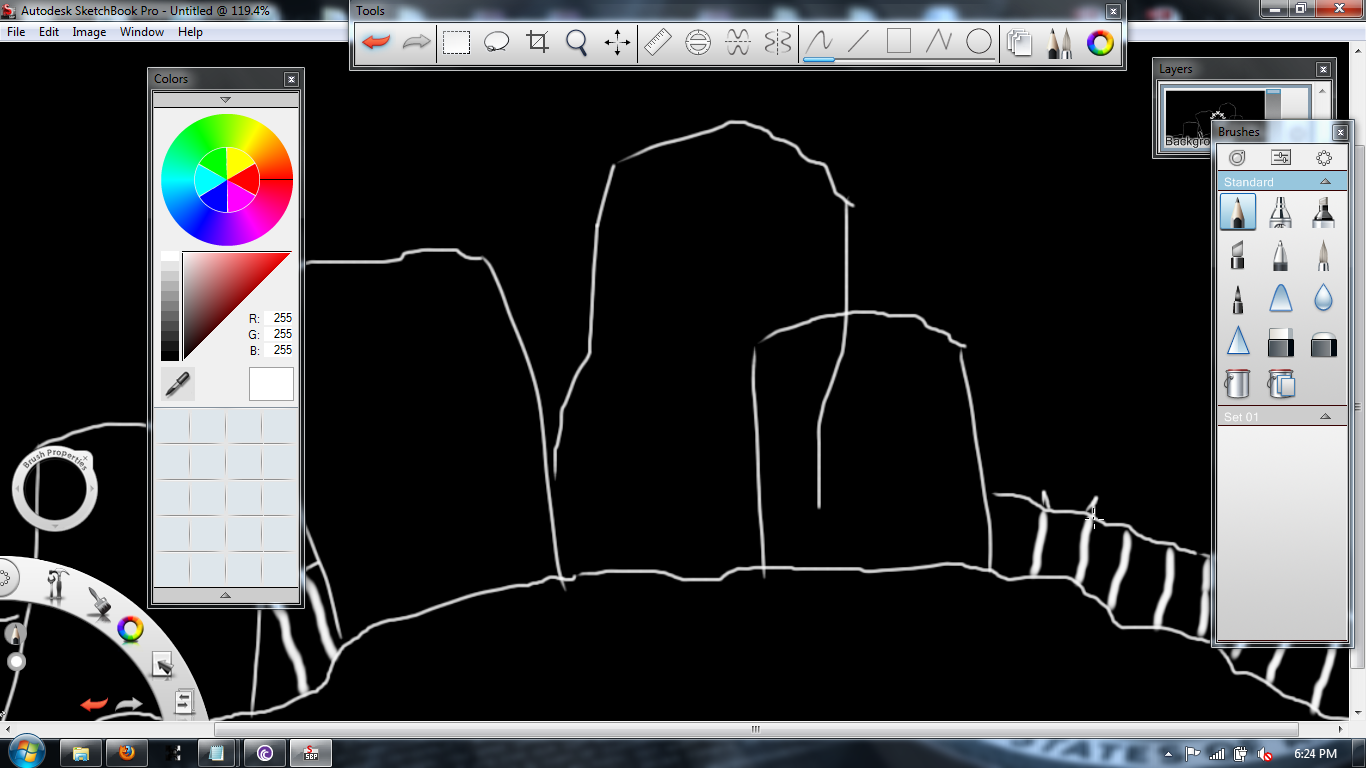The height and width of the screenshot is (768, 1366).
Task: Close the Brushes panel
Action: click(1340, 132)
